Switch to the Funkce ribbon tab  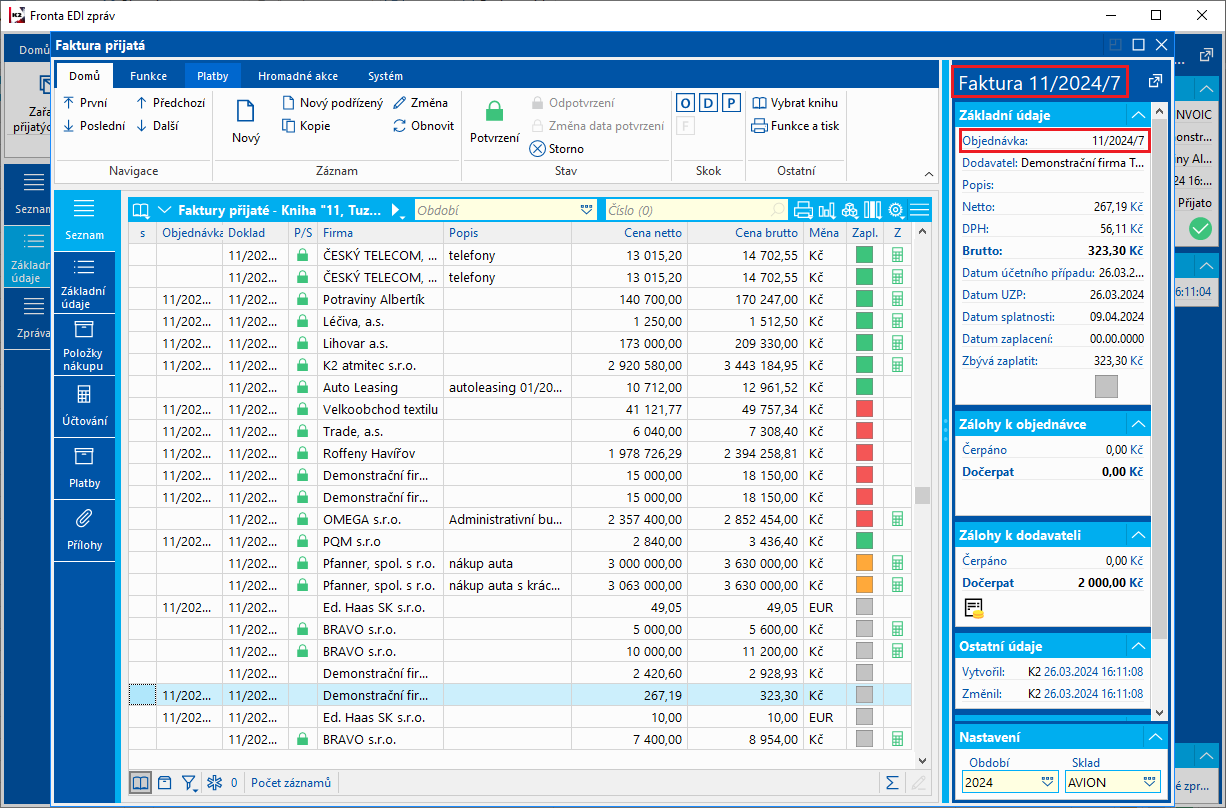point(148,76)
